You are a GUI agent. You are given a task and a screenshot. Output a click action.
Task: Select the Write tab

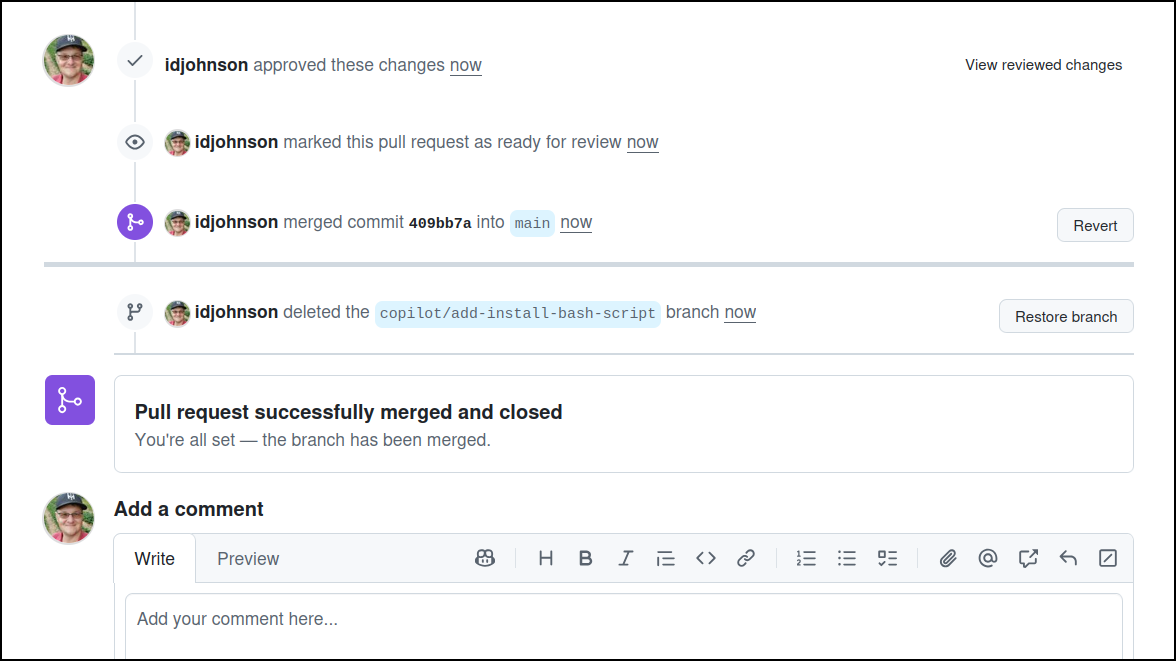tap(154, 559)
